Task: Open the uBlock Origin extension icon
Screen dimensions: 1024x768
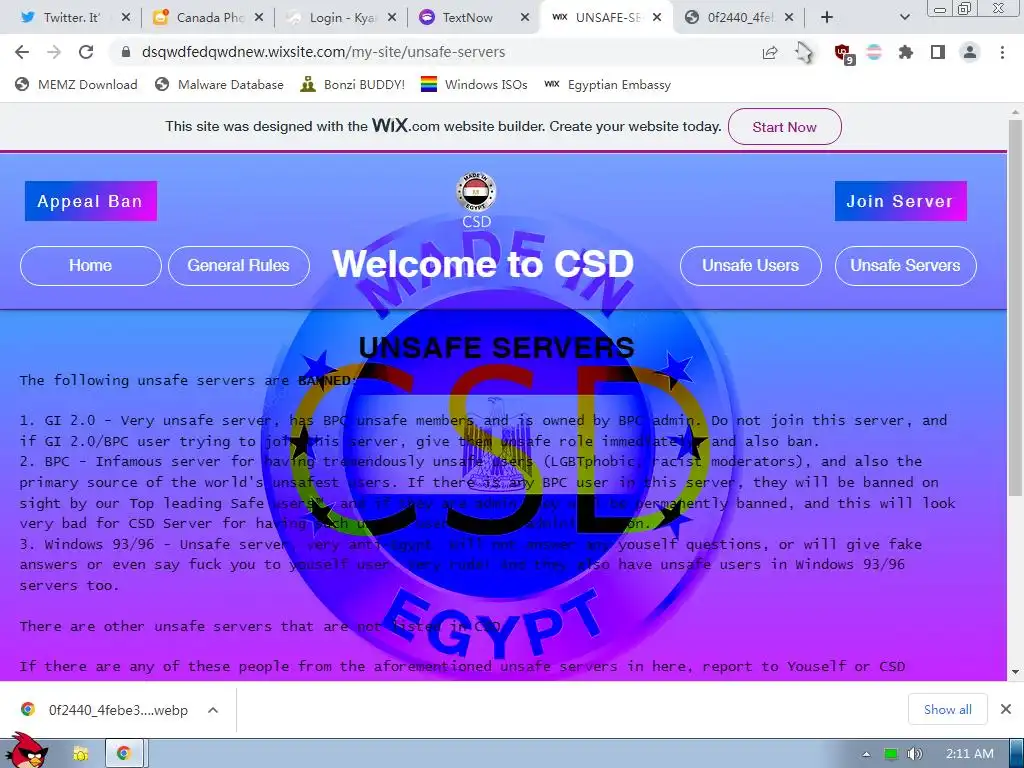Action: coord(843,52)
